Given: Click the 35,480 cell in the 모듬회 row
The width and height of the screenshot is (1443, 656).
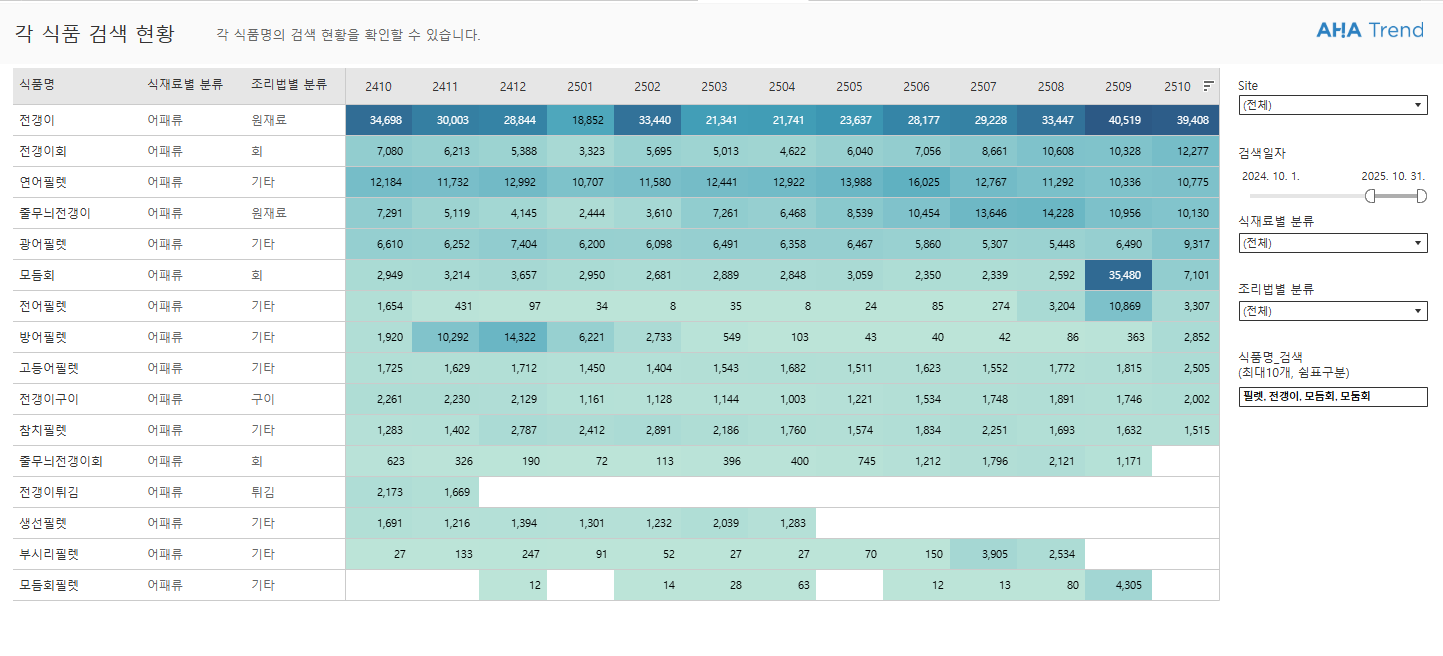Looking at the screenshot, I should click(1118, 275).
